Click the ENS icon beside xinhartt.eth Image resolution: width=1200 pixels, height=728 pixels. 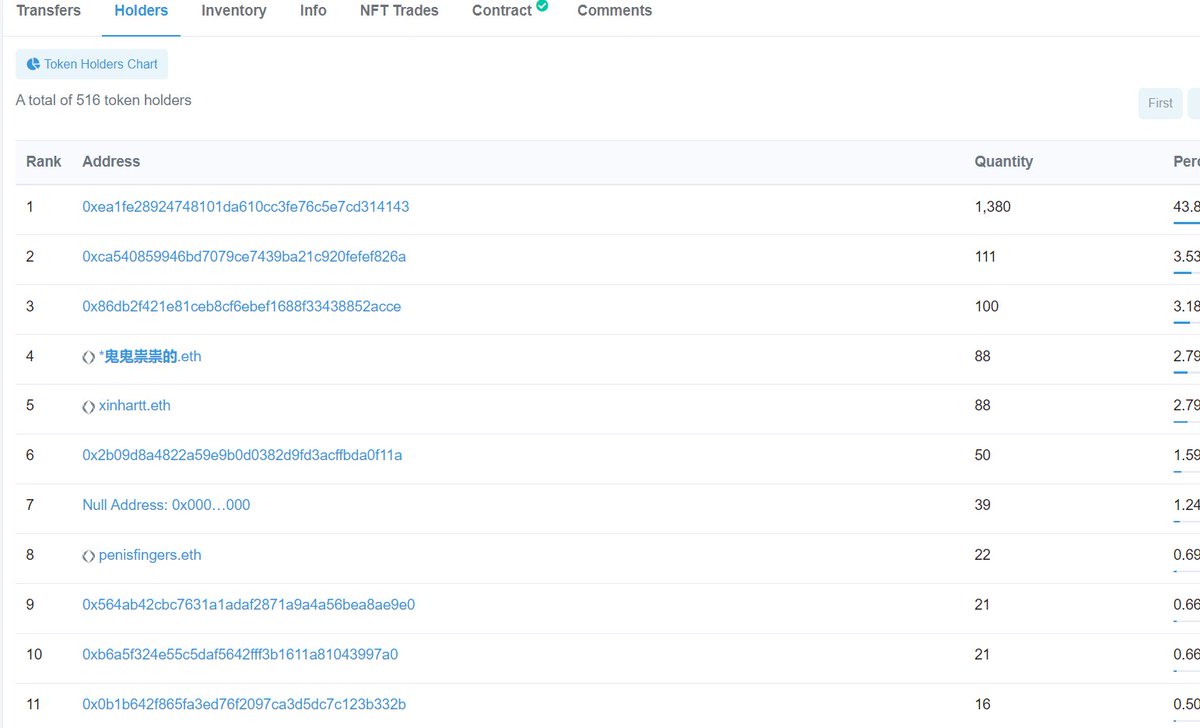[x=89, y=406]
